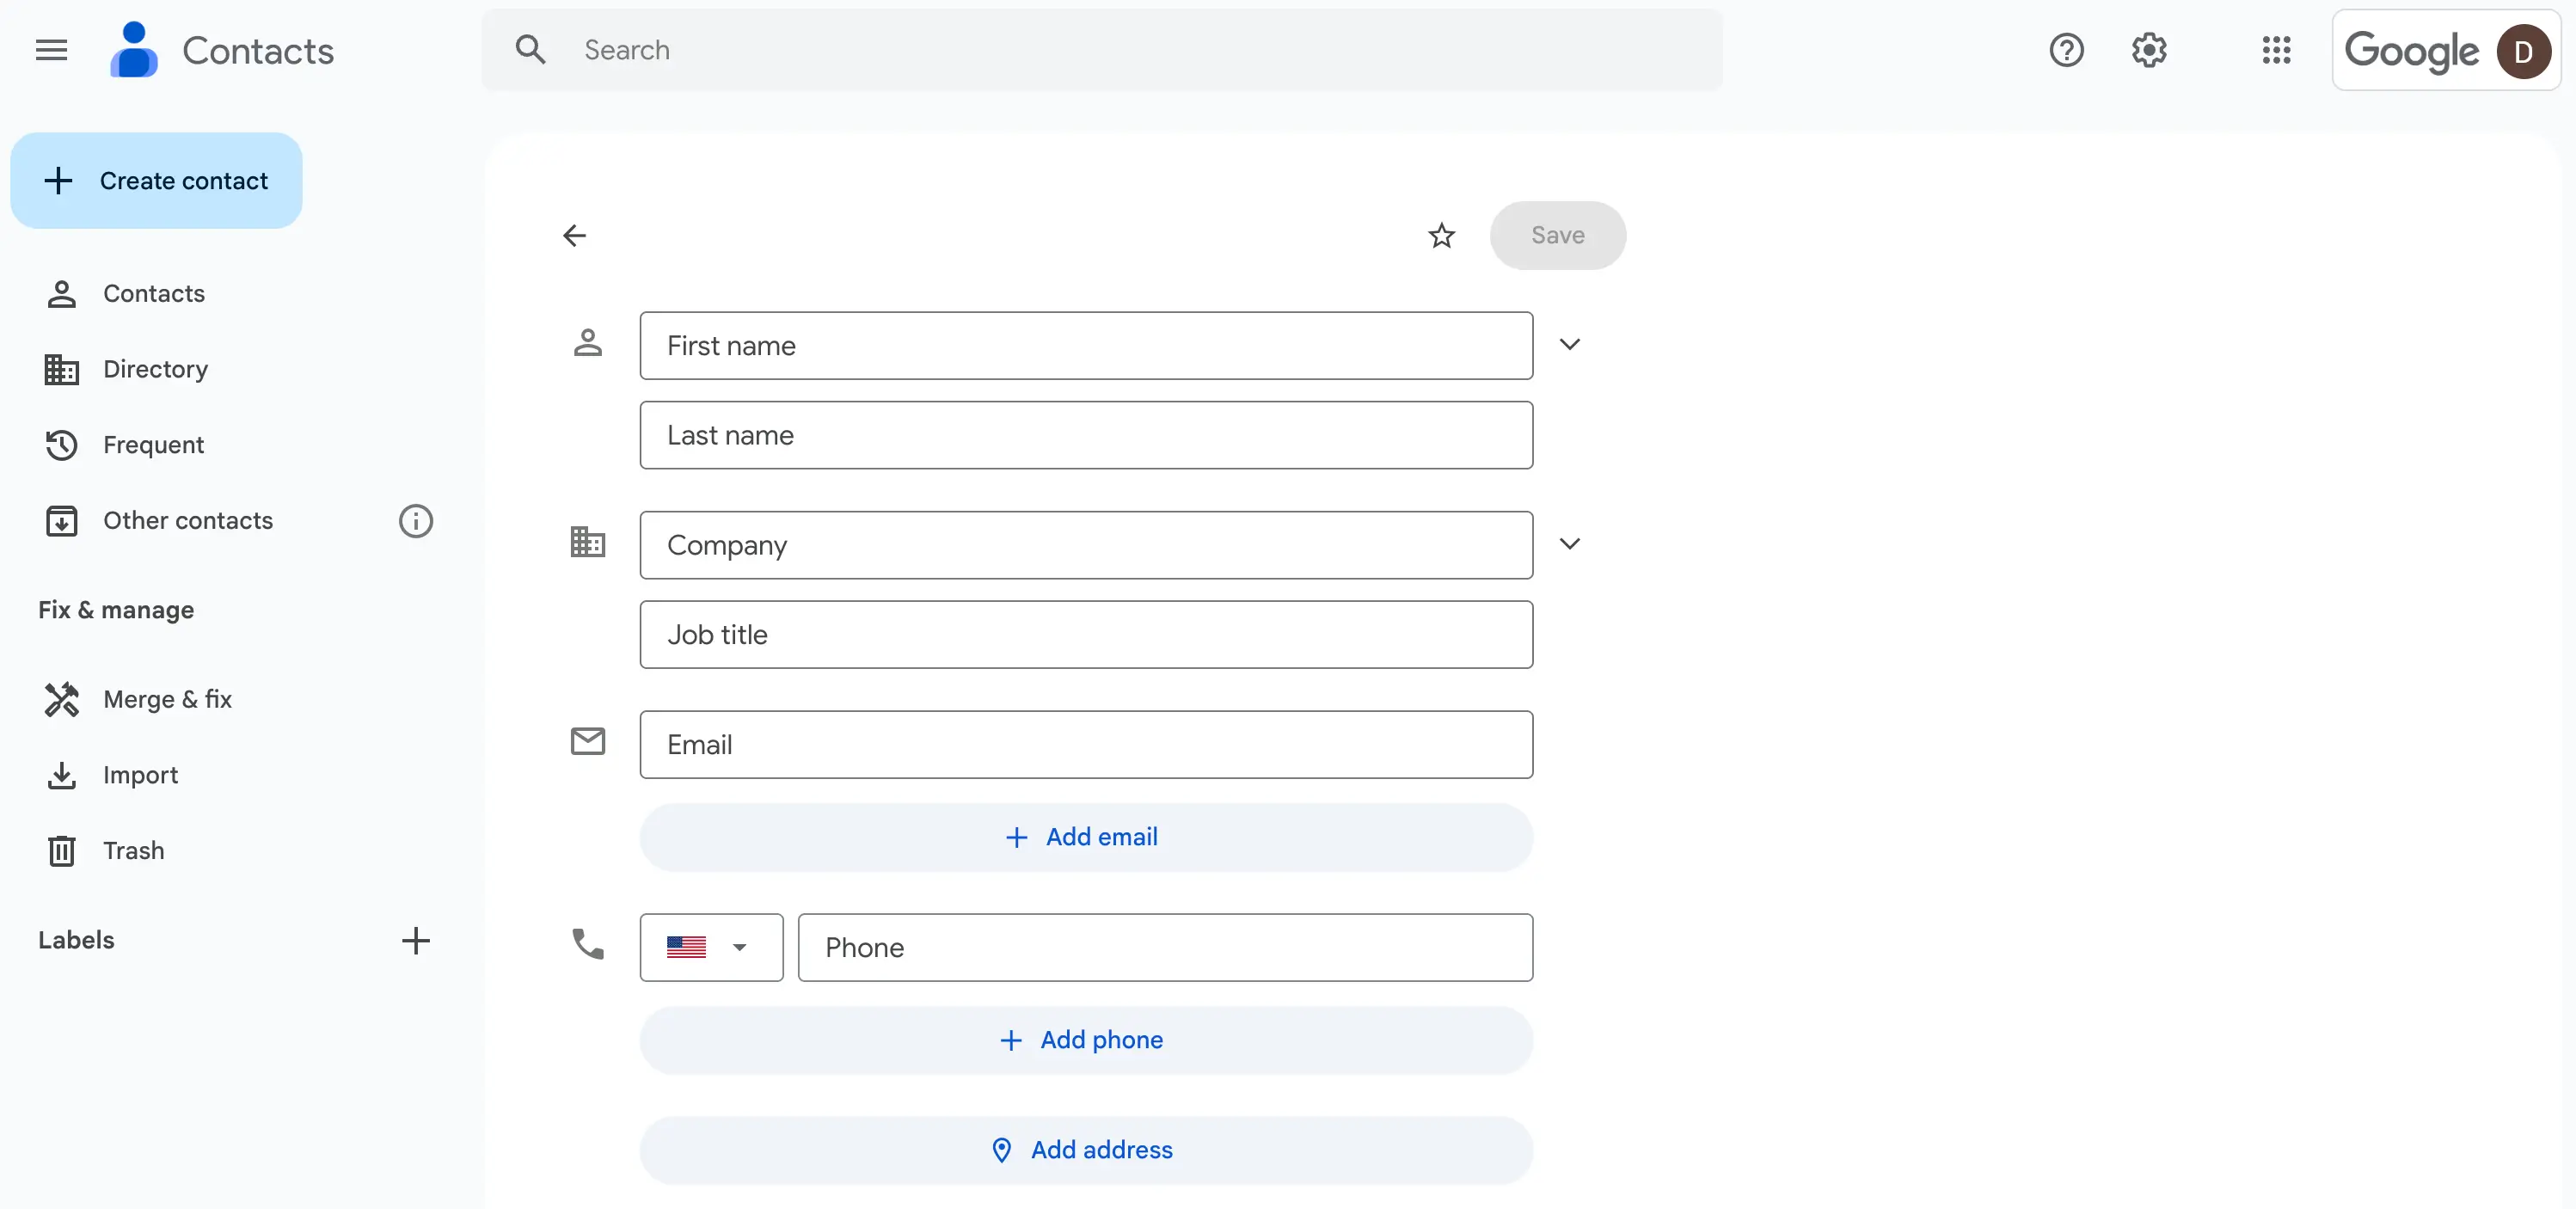Open Contacts settings gear icon
This screenshot has width=2576, height=1209.
tap(2149, 50)
